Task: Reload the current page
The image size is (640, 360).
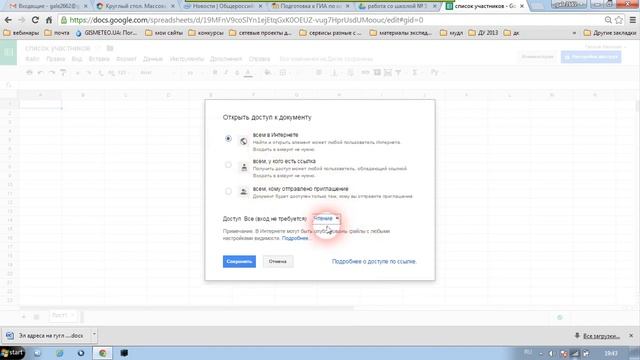Action: [35, 20]
